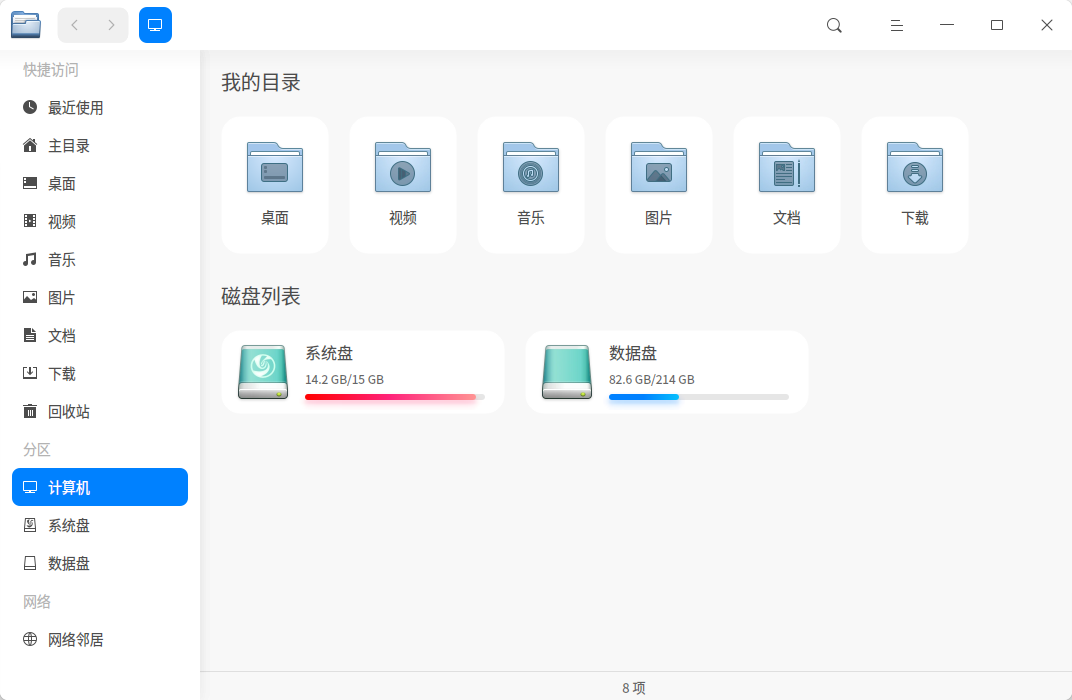Screen dimensions: 1072x700
Task: Click the 8 项 status bar text
Action: pyautogui.click(x=634, y=688)
